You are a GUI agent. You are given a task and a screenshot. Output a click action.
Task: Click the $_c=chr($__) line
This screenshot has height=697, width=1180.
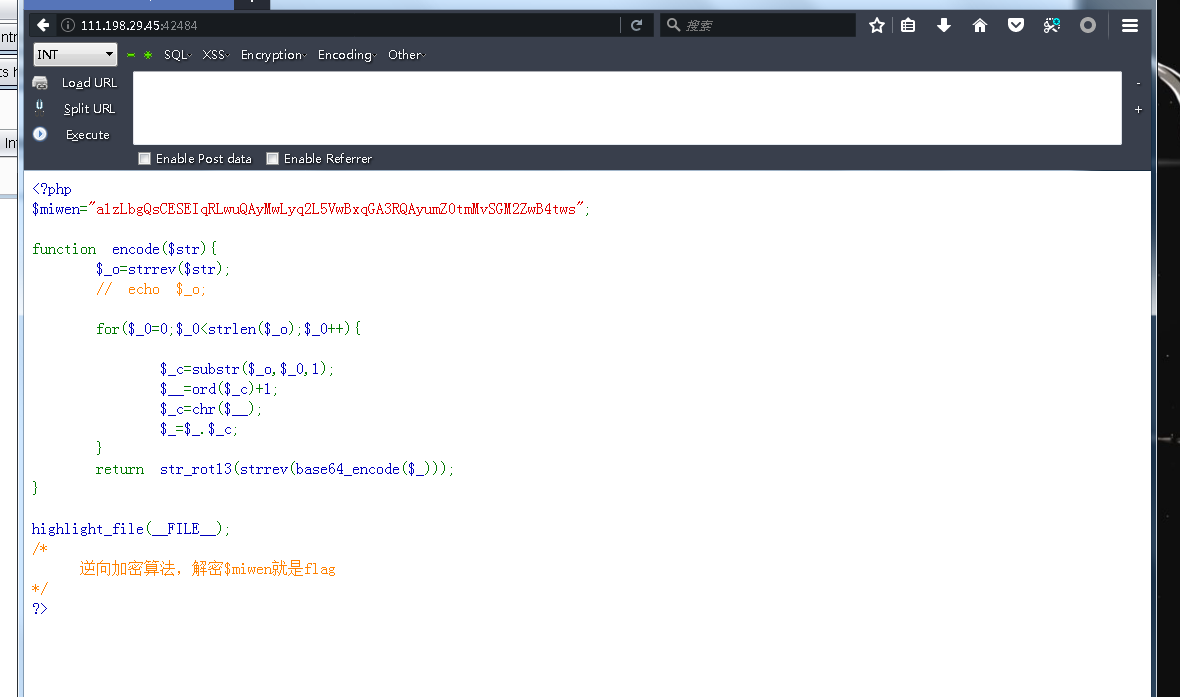coord(211,409)
